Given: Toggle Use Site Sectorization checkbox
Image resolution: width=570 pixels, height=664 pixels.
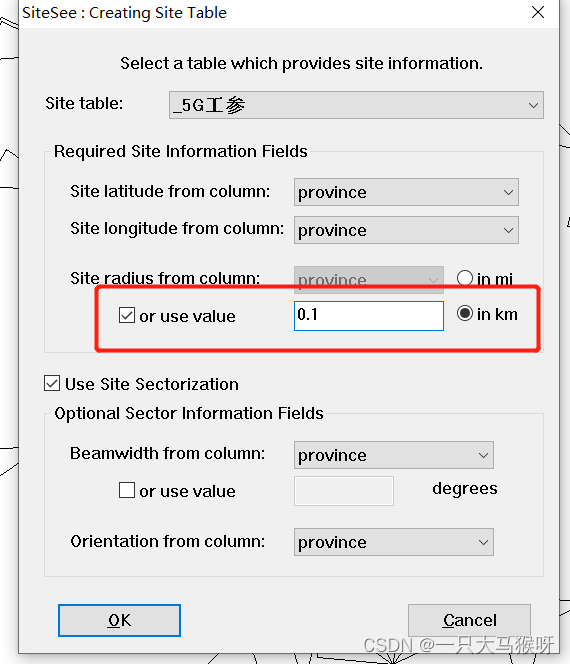Looking at the screenshot, I should pyautogui.click(x=52, y=383).
